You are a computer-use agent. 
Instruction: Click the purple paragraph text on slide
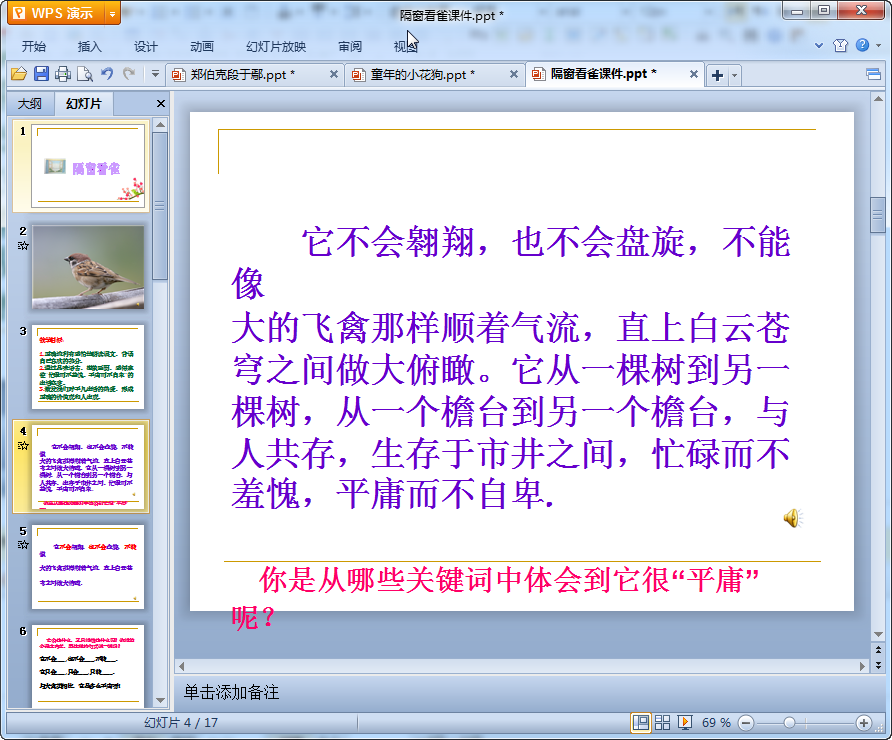pos(511,369)
